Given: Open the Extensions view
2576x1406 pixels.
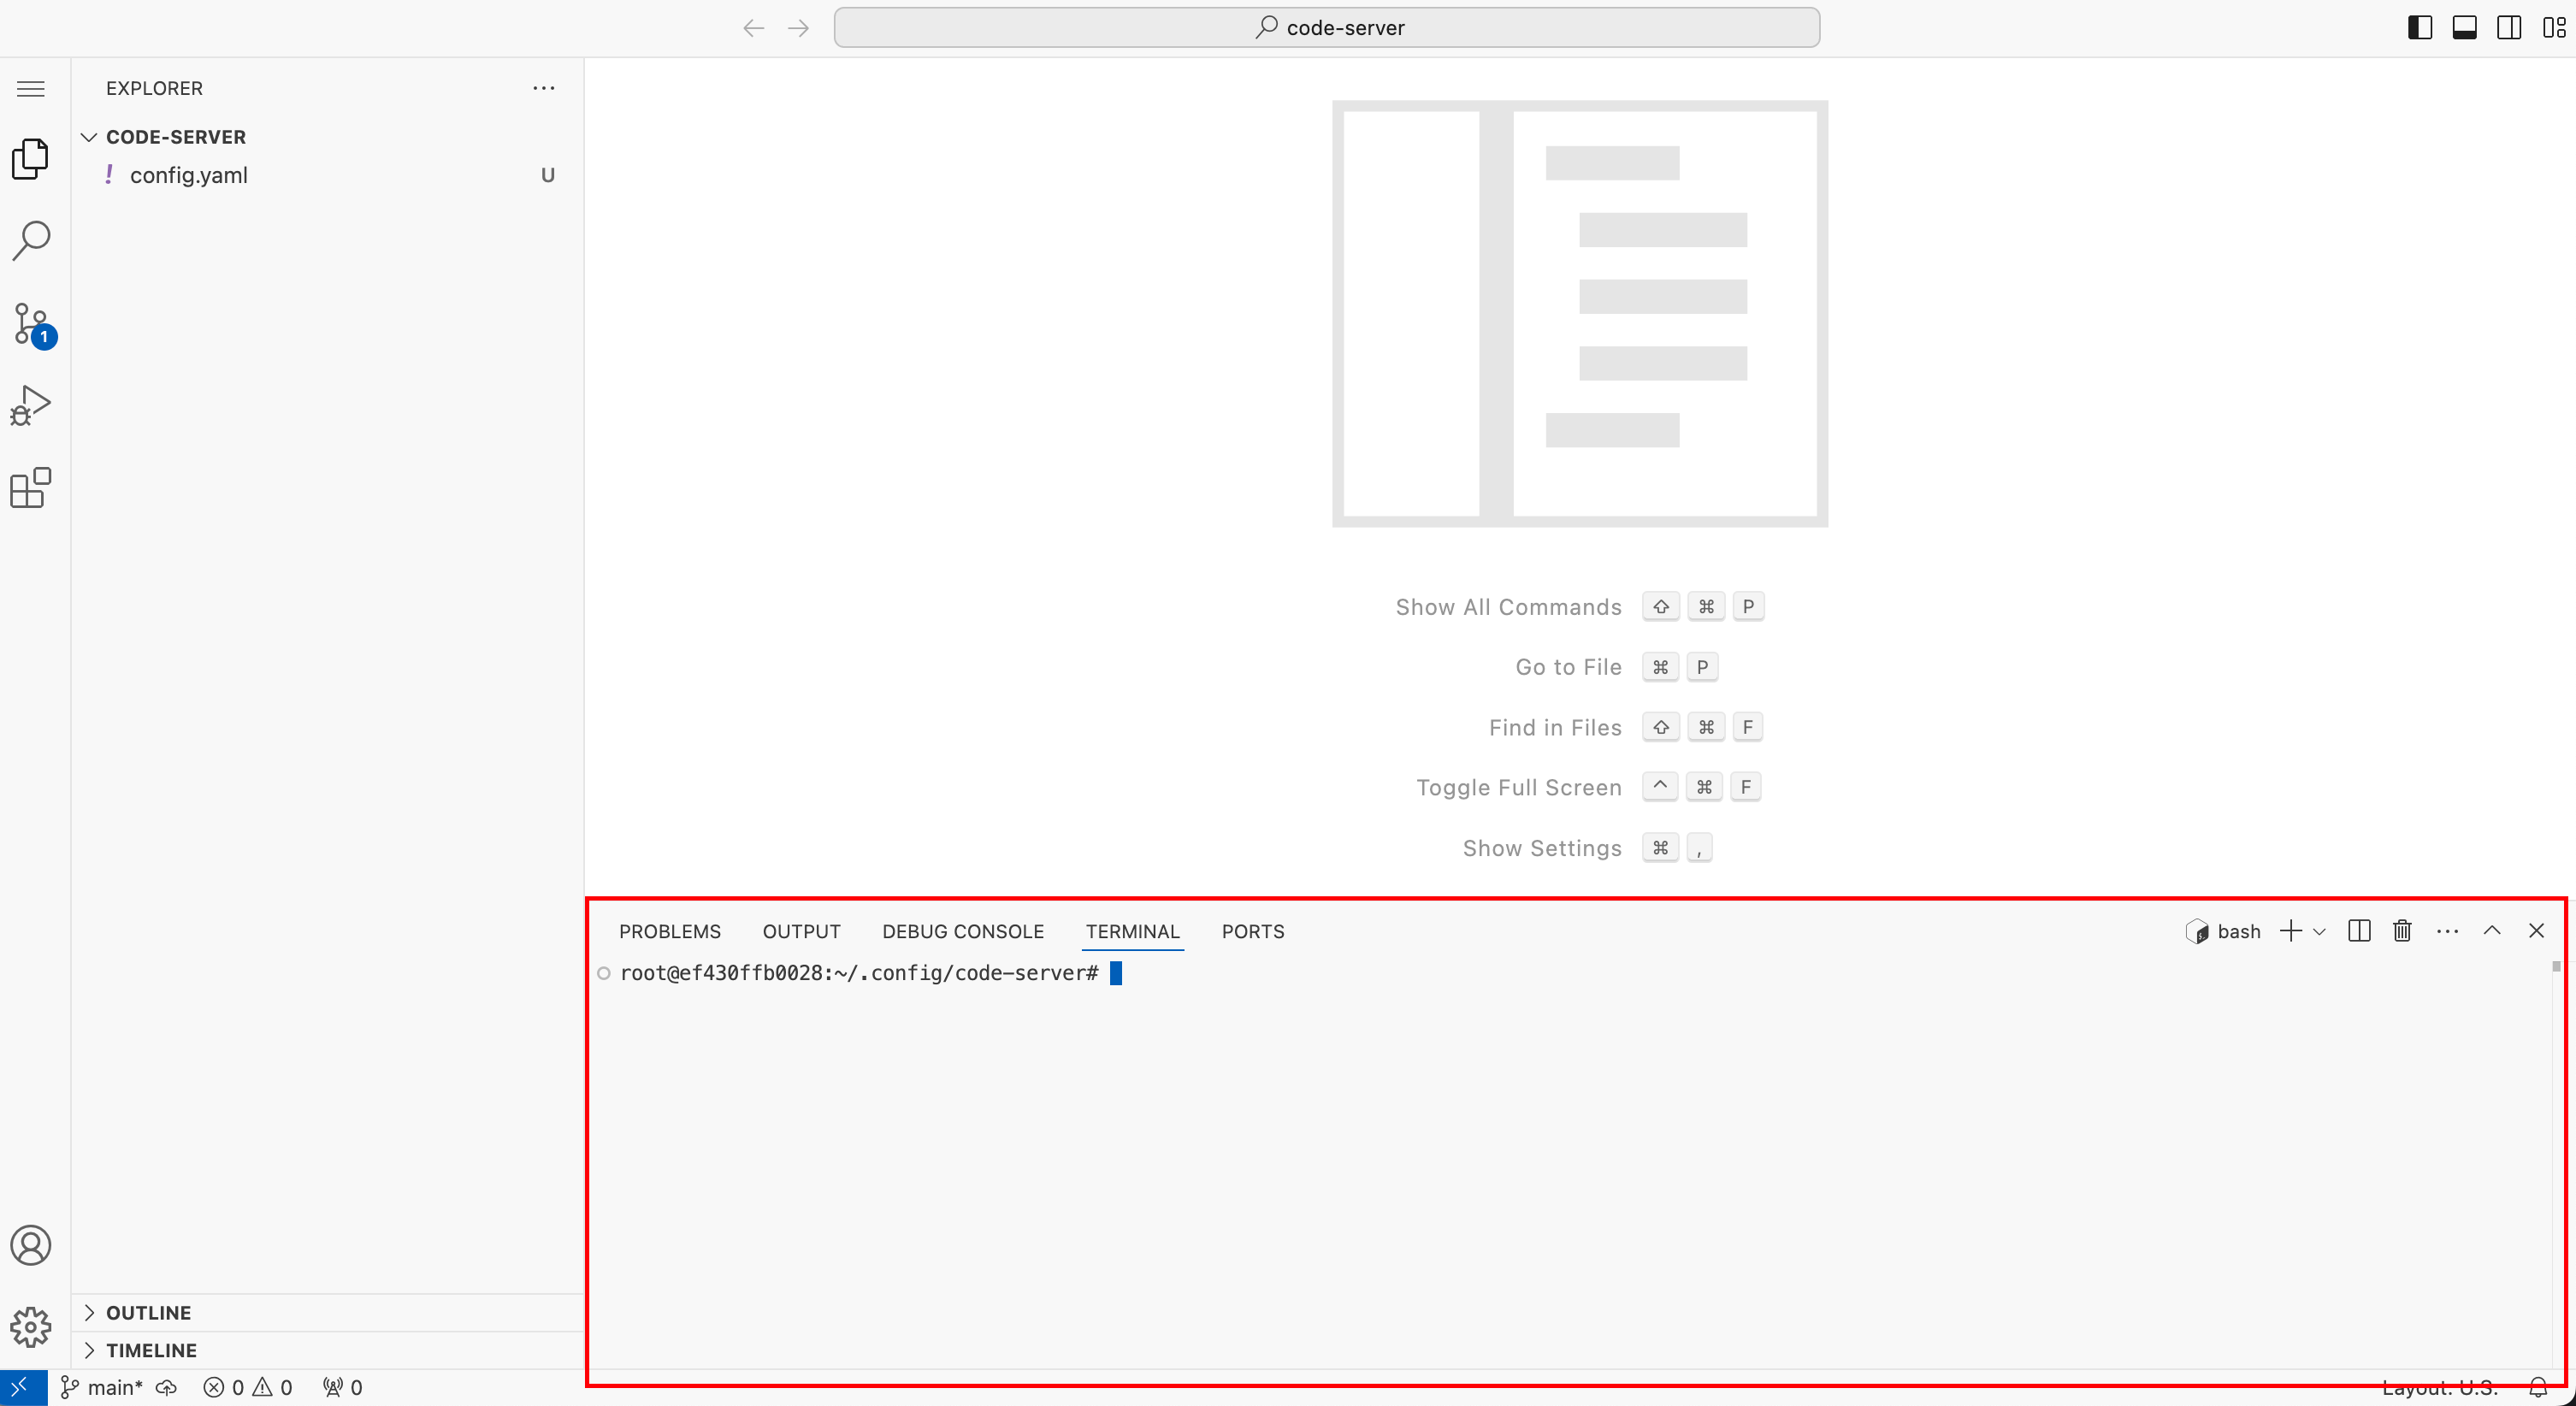Looking at the screenshot, I should click(x=31, y=488).
